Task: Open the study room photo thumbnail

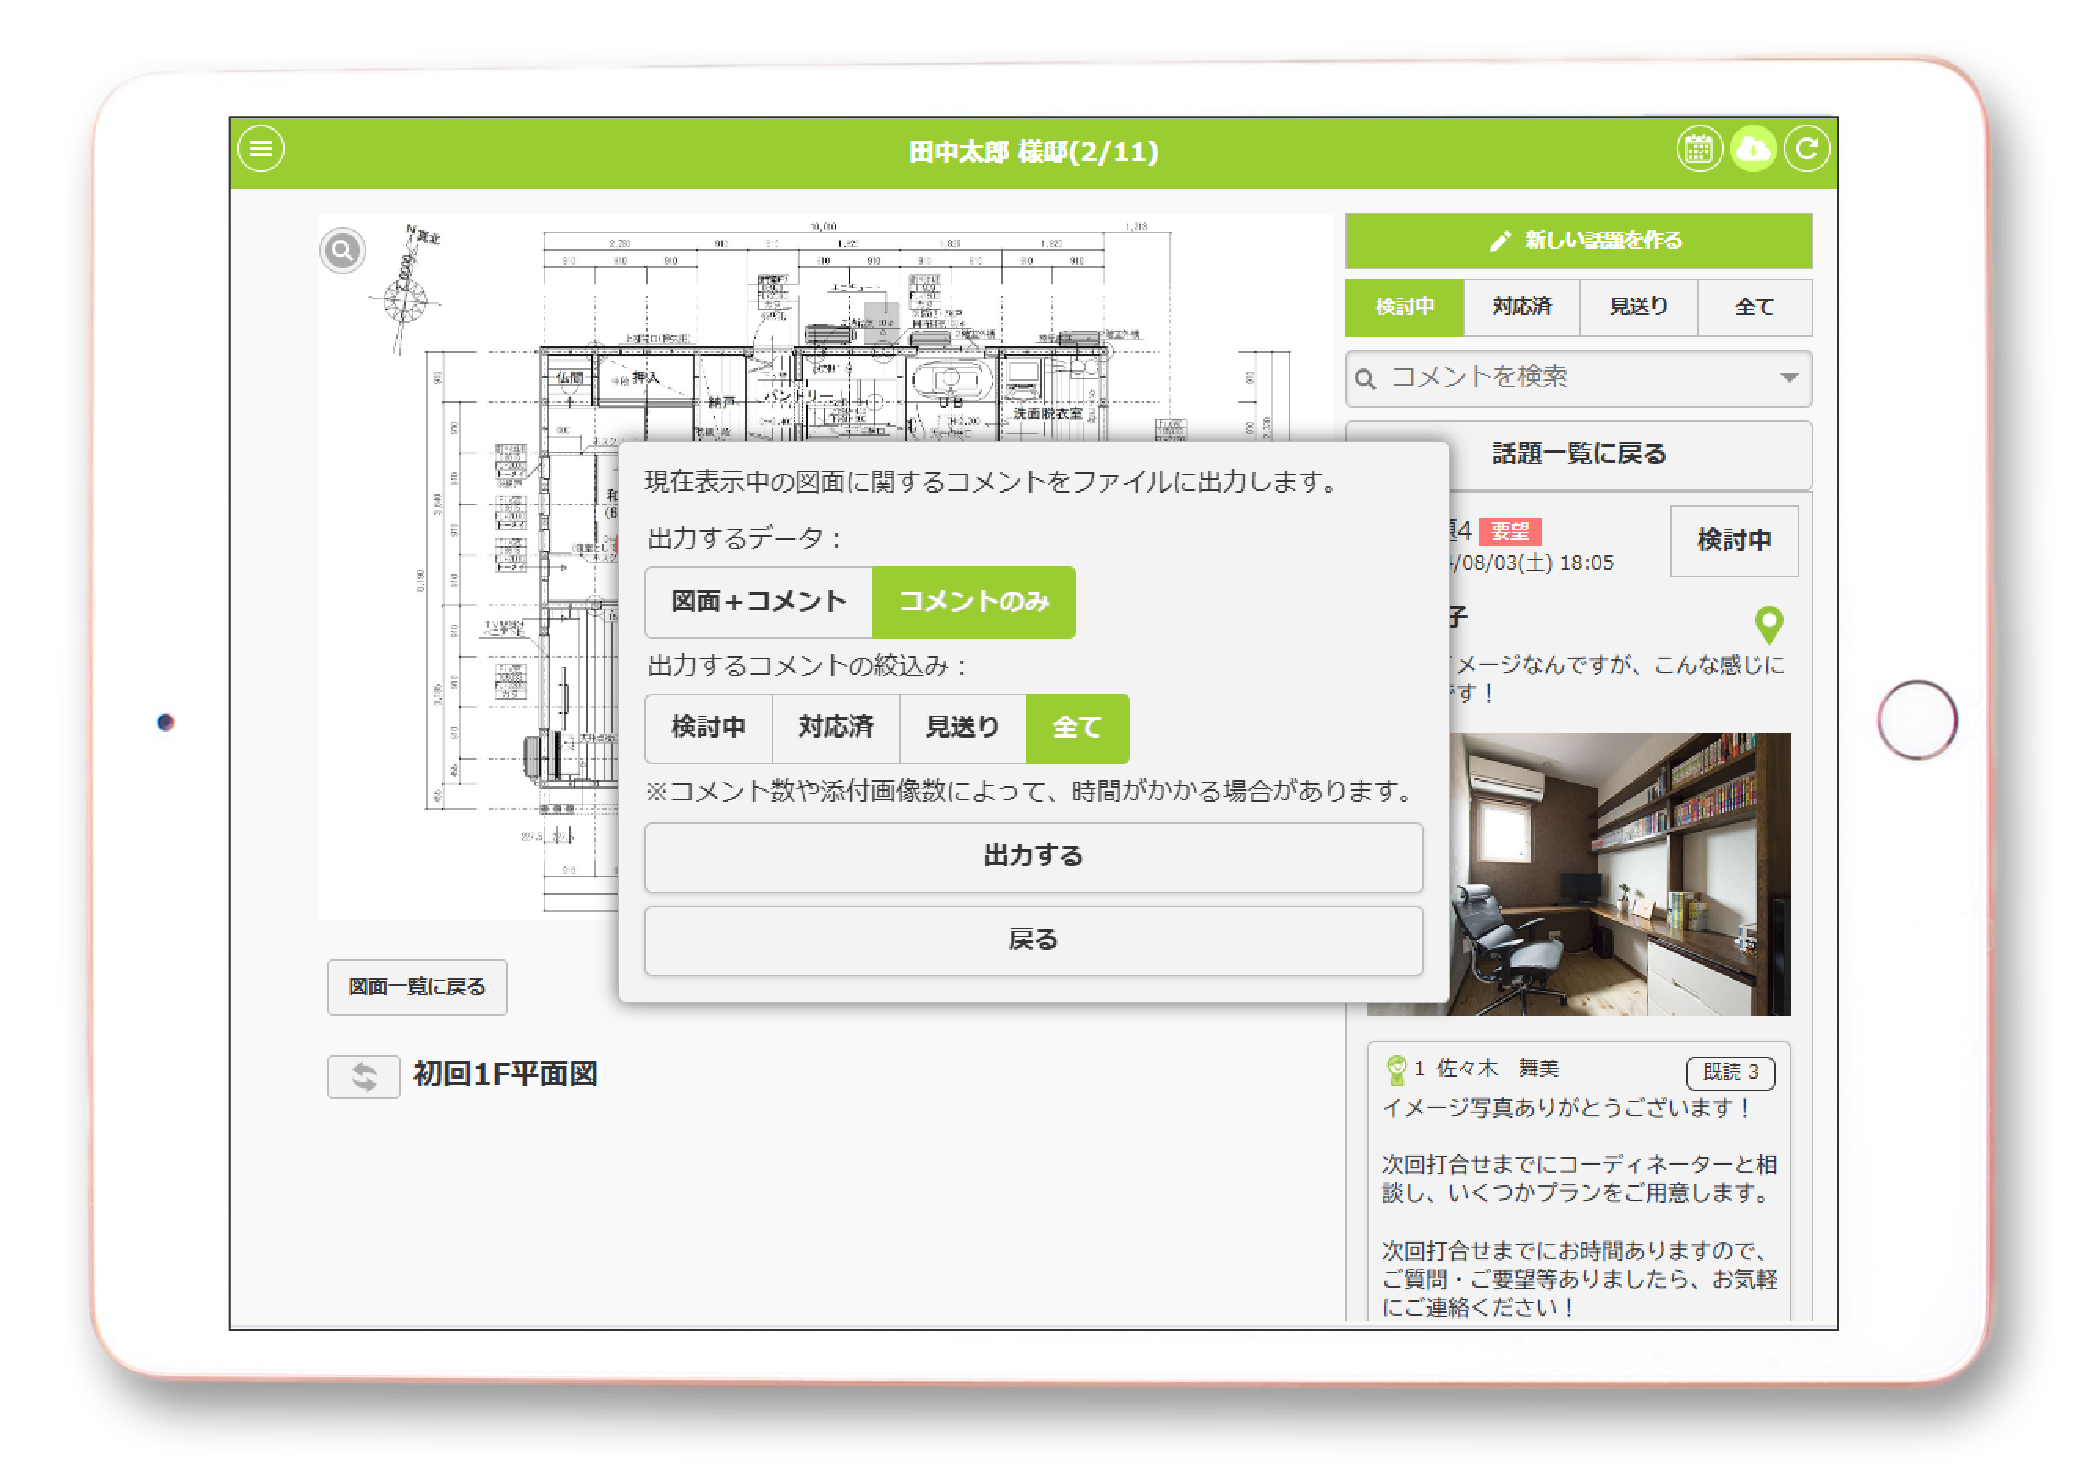Action: point(1620,875)
